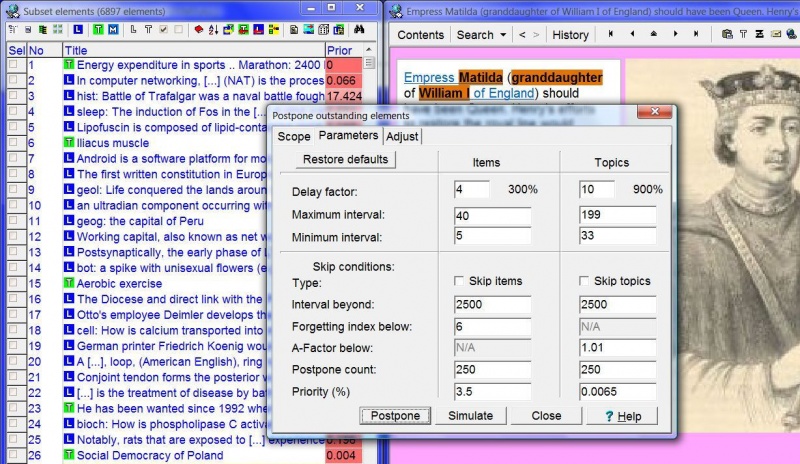
Task: Click the blue L with red underline icon
Action: (x=259, y=30)
